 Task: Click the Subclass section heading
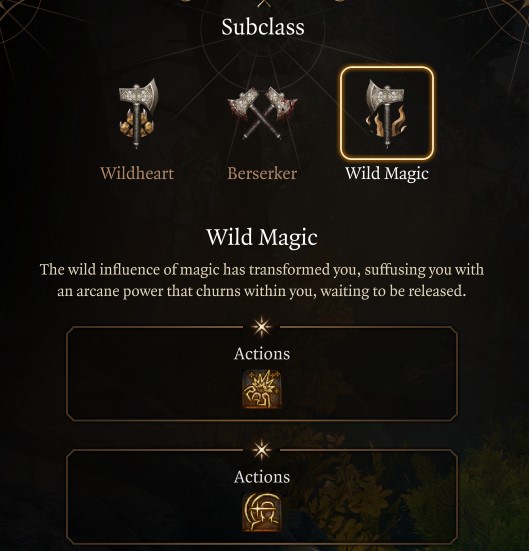[263, 27]
